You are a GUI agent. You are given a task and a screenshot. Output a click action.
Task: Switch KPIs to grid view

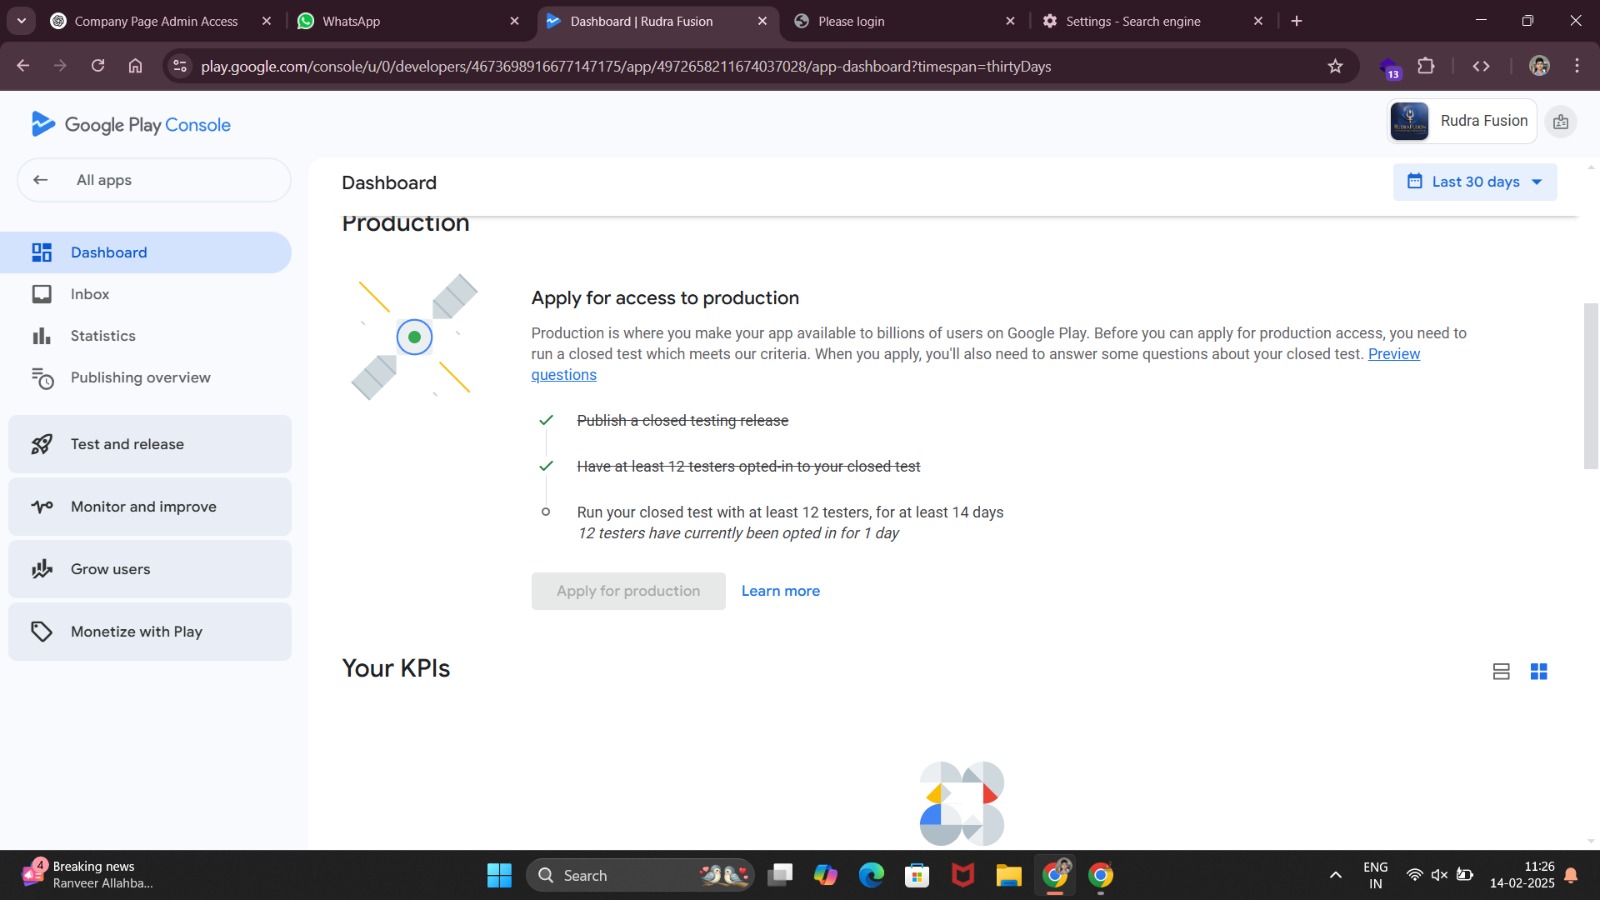tap(1539, 672)
